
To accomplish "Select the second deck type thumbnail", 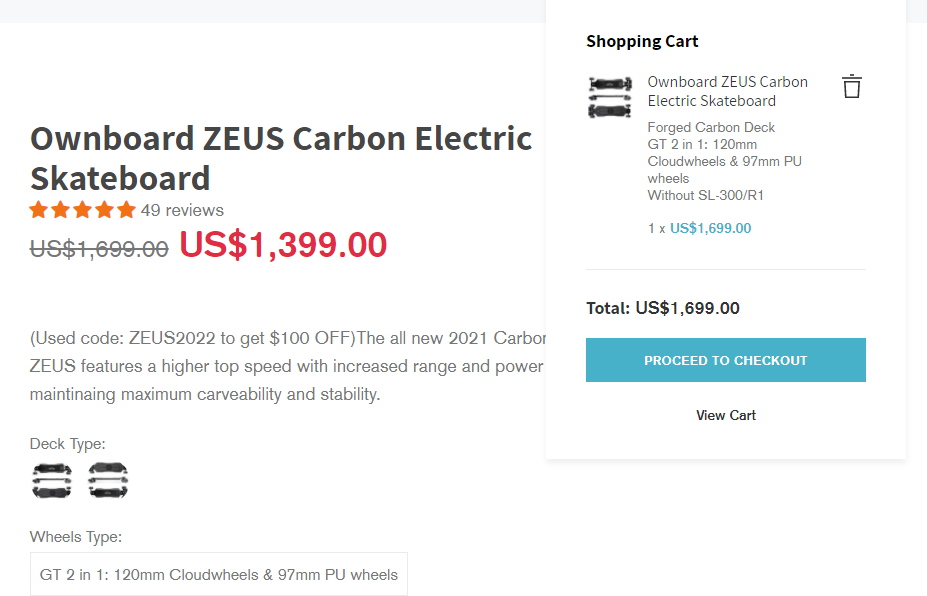I will point(108,480).
